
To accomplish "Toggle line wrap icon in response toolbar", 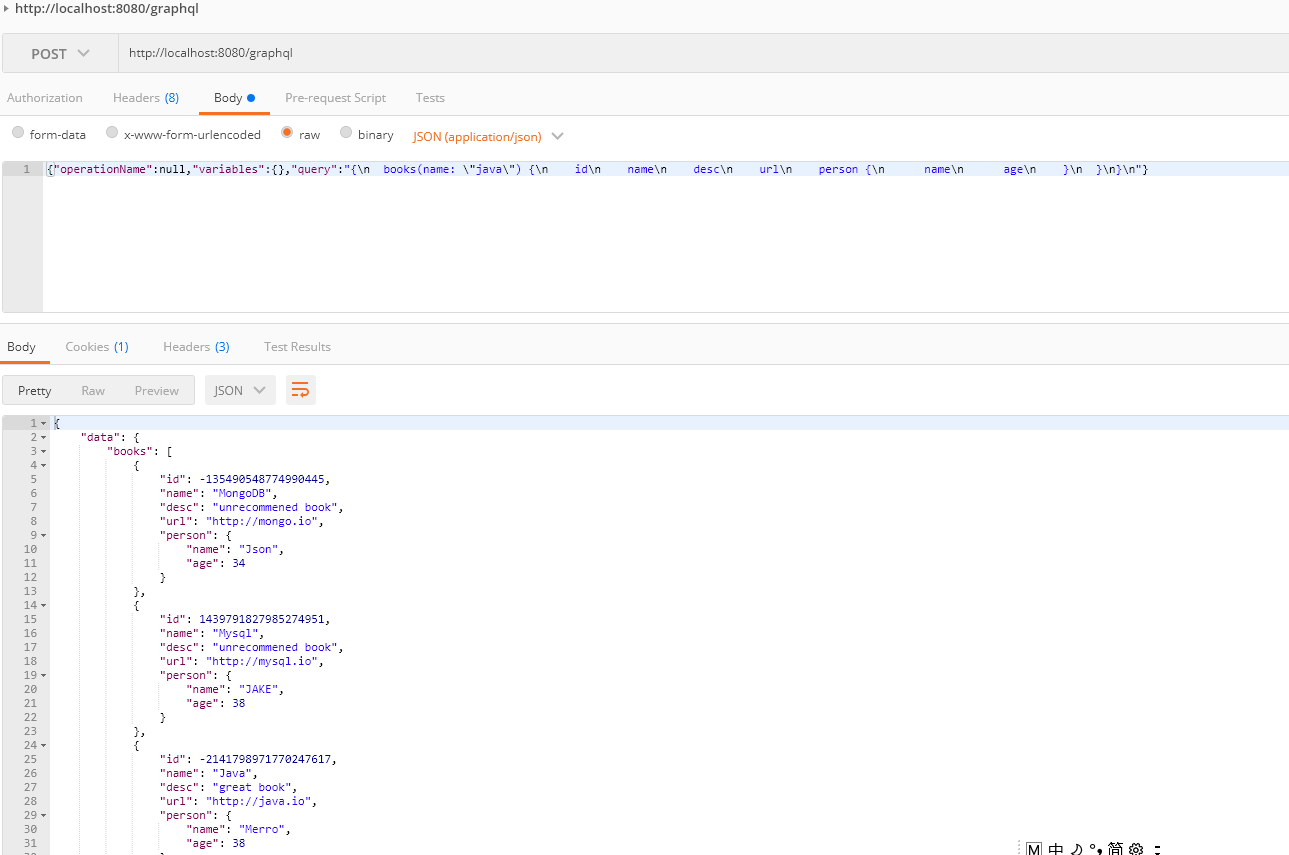I will coord(300,390).
